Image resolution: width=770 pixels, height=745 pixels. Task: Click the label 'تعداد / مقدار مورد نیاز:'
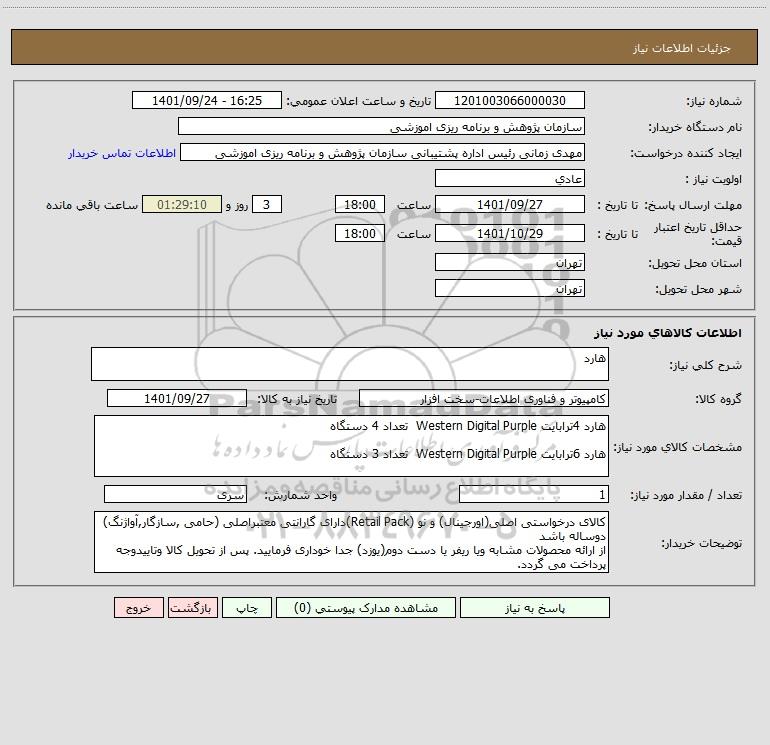pyautogui.click(x=686, y=495)
